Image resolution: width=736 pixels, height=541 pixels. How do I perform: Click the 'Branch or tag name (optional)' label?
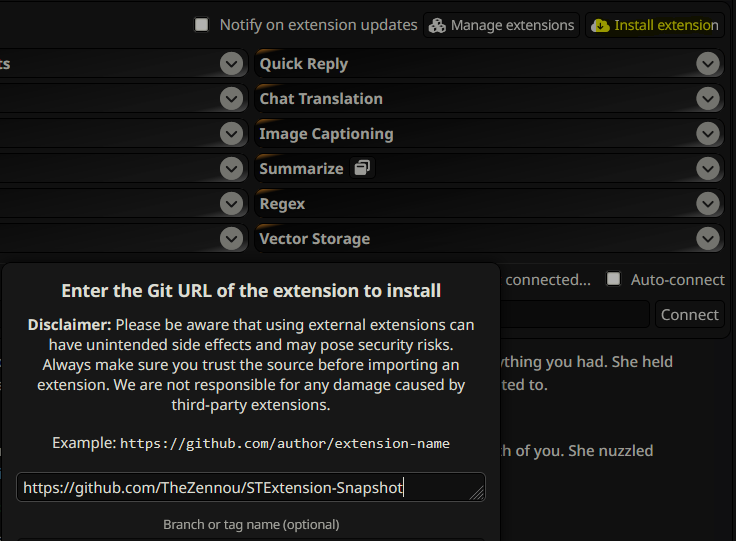pos(251,524)
